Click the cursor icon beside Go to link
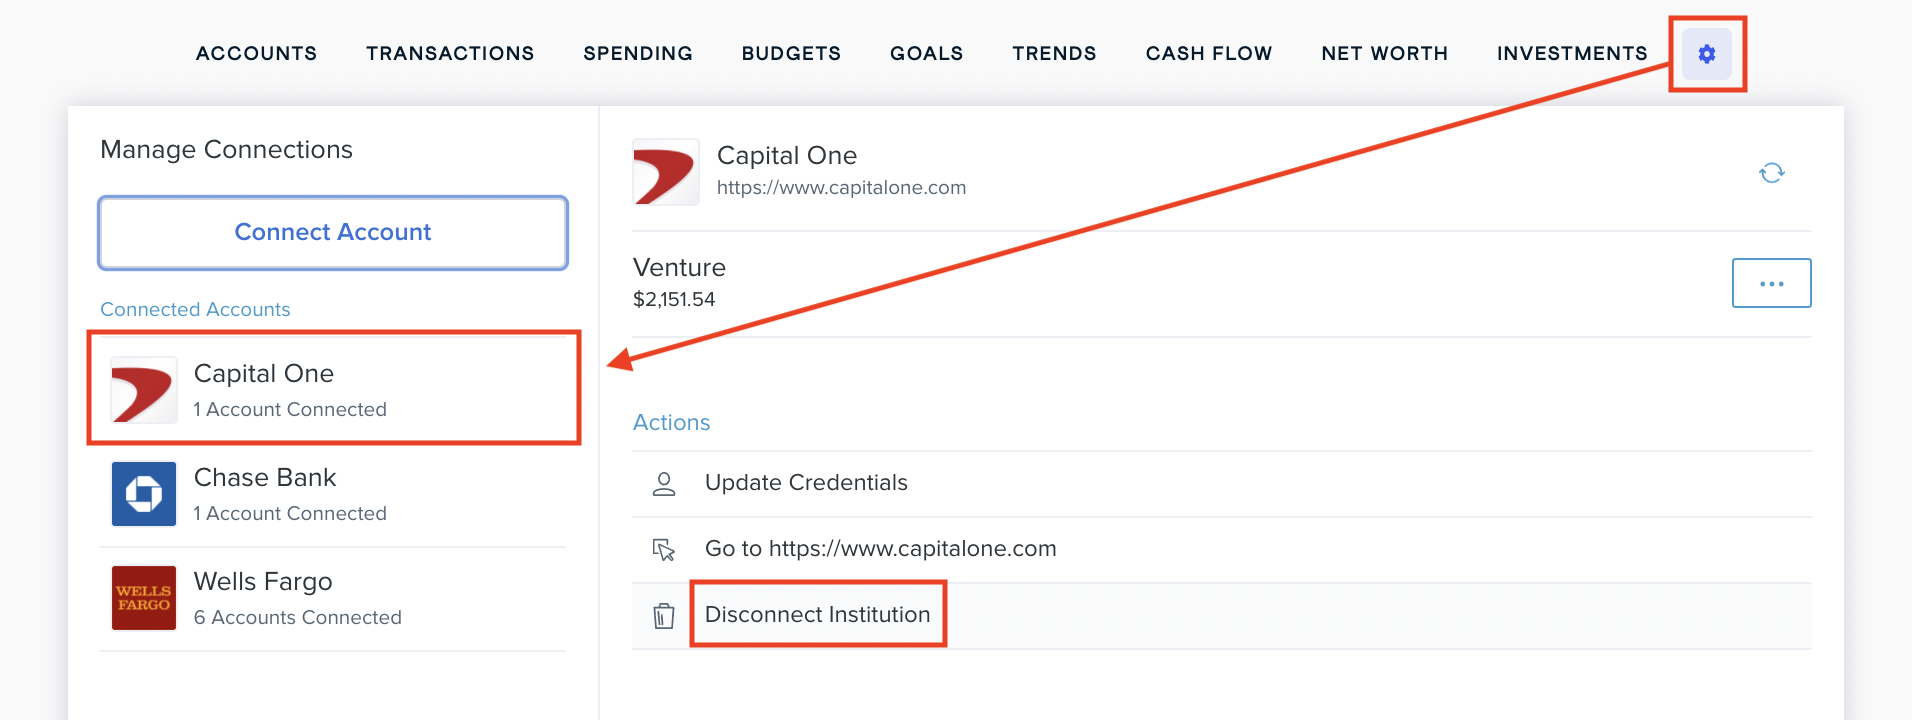 coord(664,550)
